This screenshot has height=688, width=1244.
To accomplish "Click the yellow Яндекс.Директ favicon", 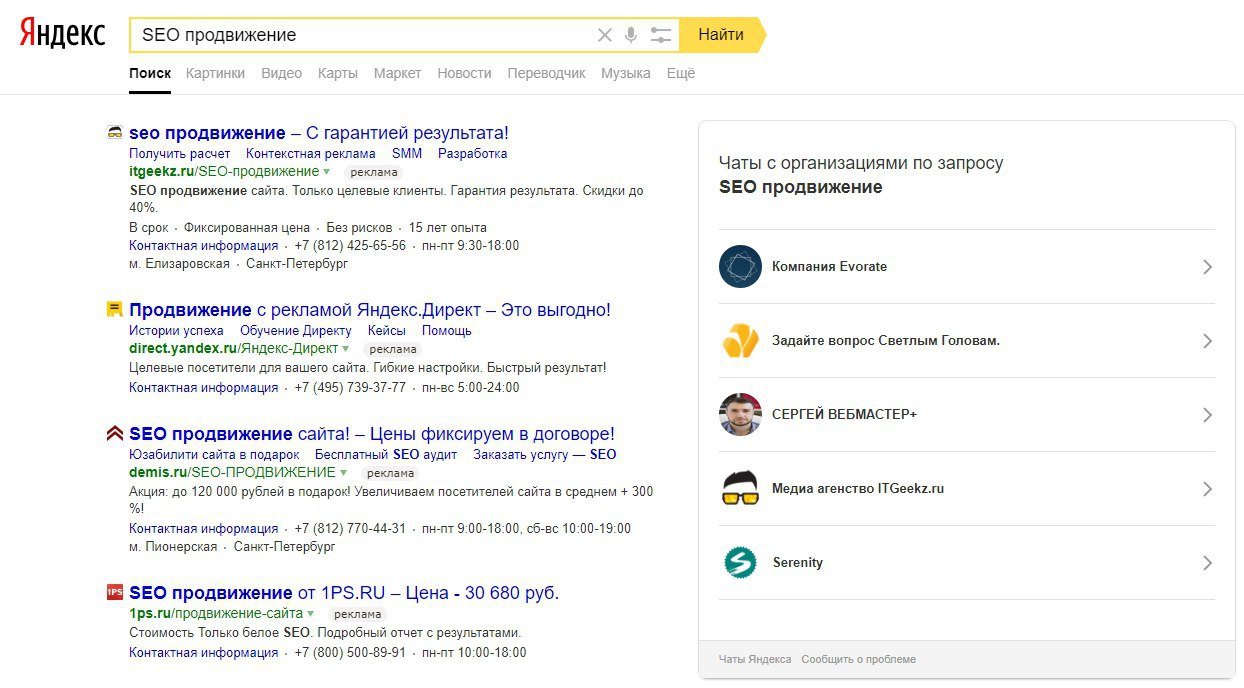I will pos(115,310).
